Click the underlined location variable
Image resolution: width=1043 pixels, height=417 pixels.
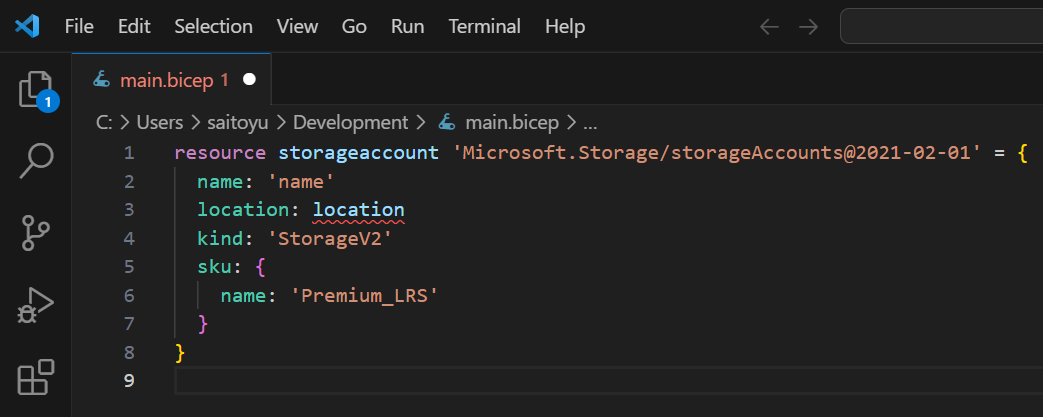click(x=358, y=210)
